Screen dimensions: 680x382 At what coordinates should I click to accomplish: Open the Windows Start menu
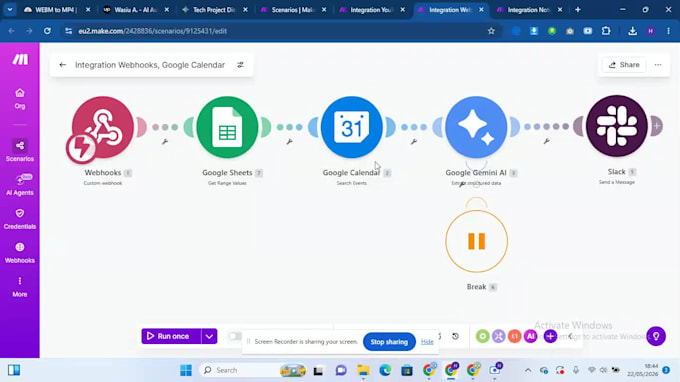[186, 370]
